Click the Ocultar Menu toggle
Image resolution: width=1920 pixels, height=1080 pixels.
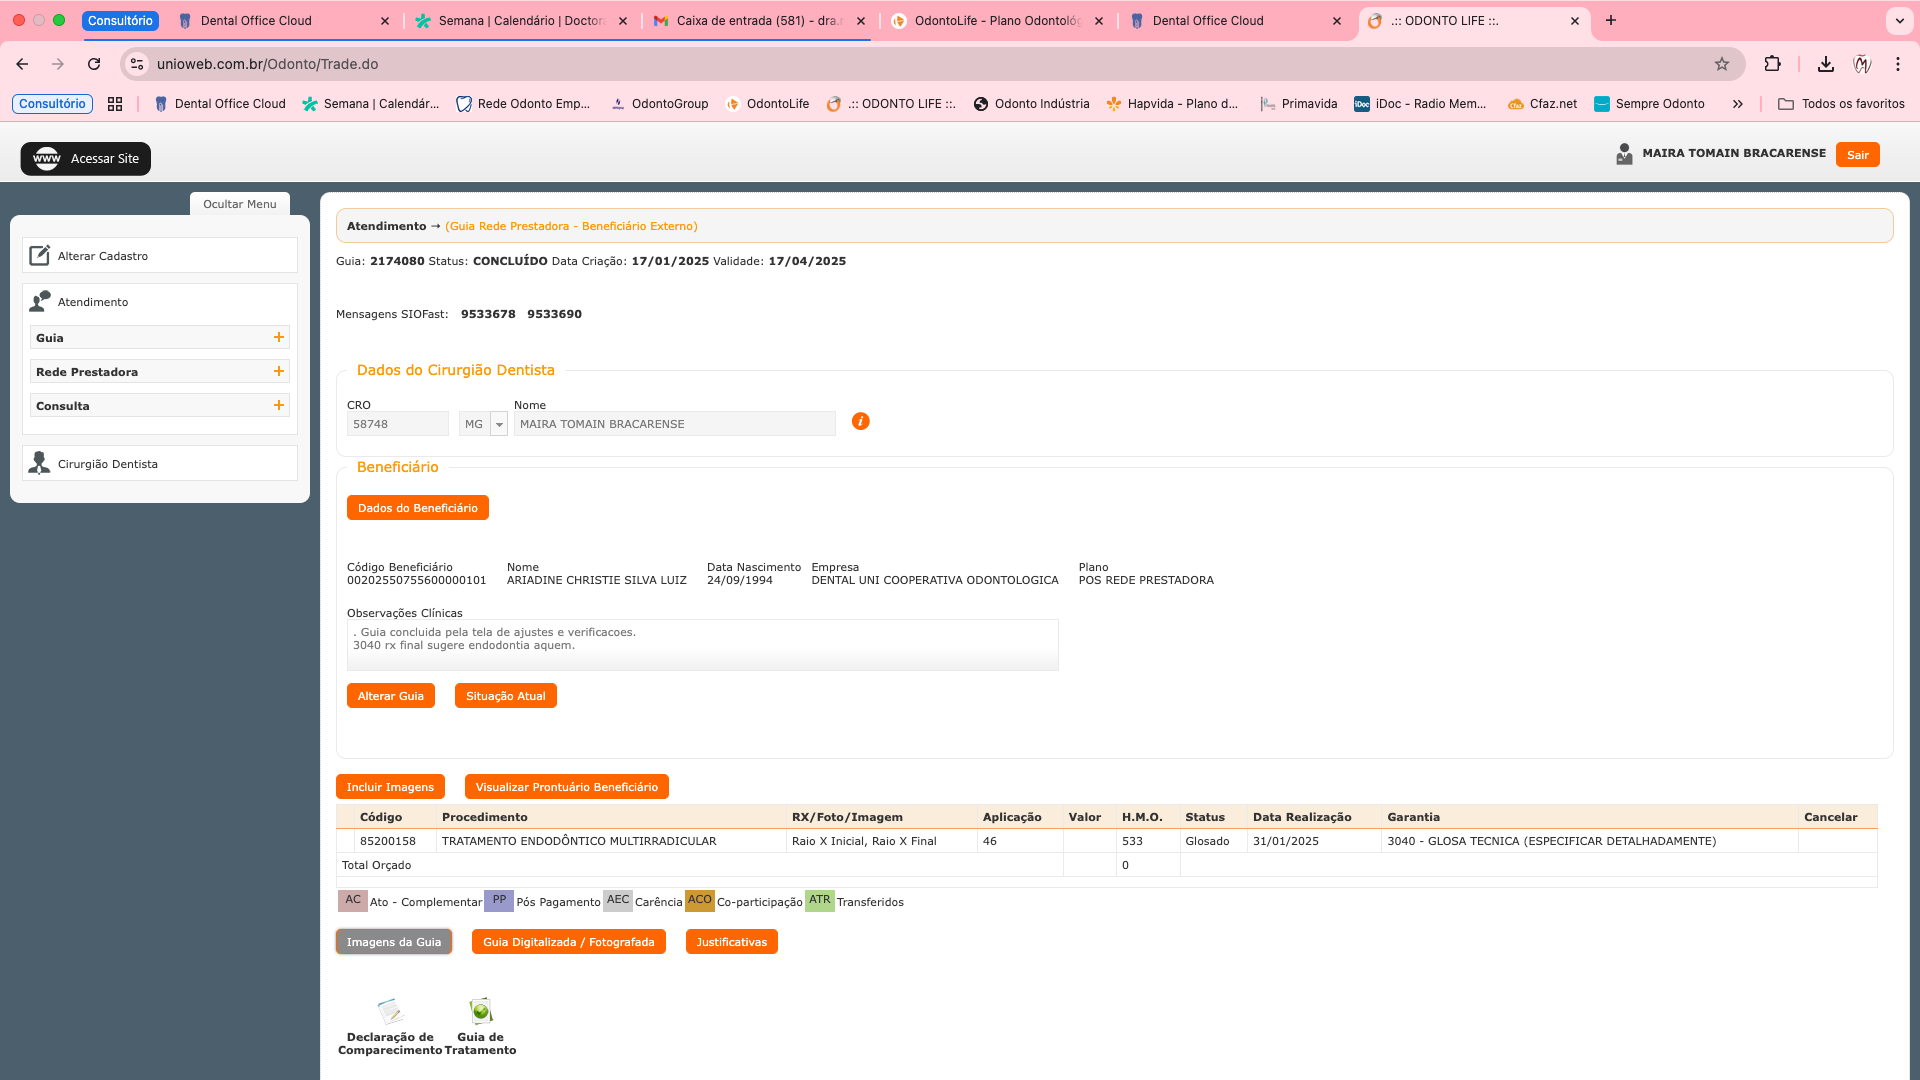[x=240, y=204]
